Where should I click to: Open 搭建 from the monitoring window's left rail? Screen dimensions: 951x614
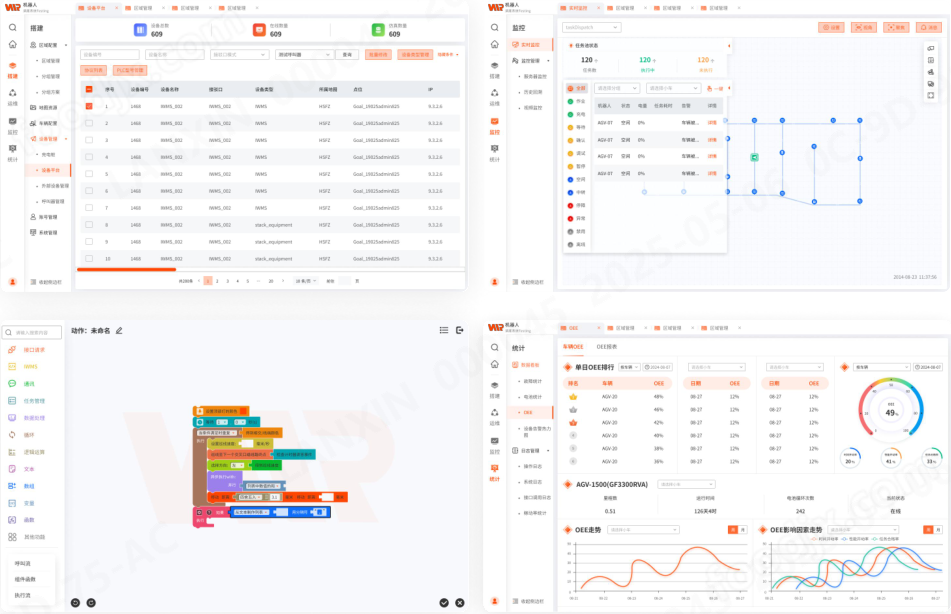494,69
